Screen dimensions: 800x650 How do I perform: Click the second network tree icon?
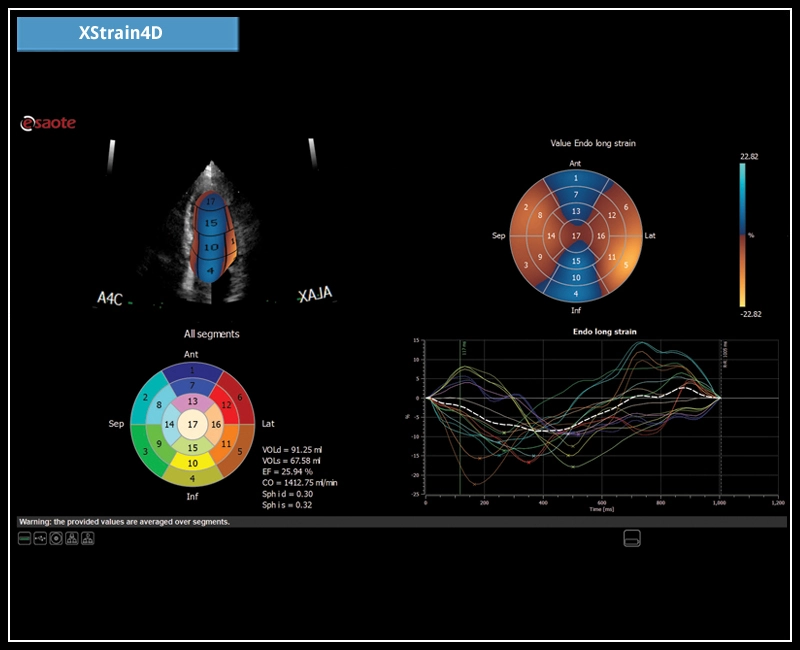[x=88, y=538]
